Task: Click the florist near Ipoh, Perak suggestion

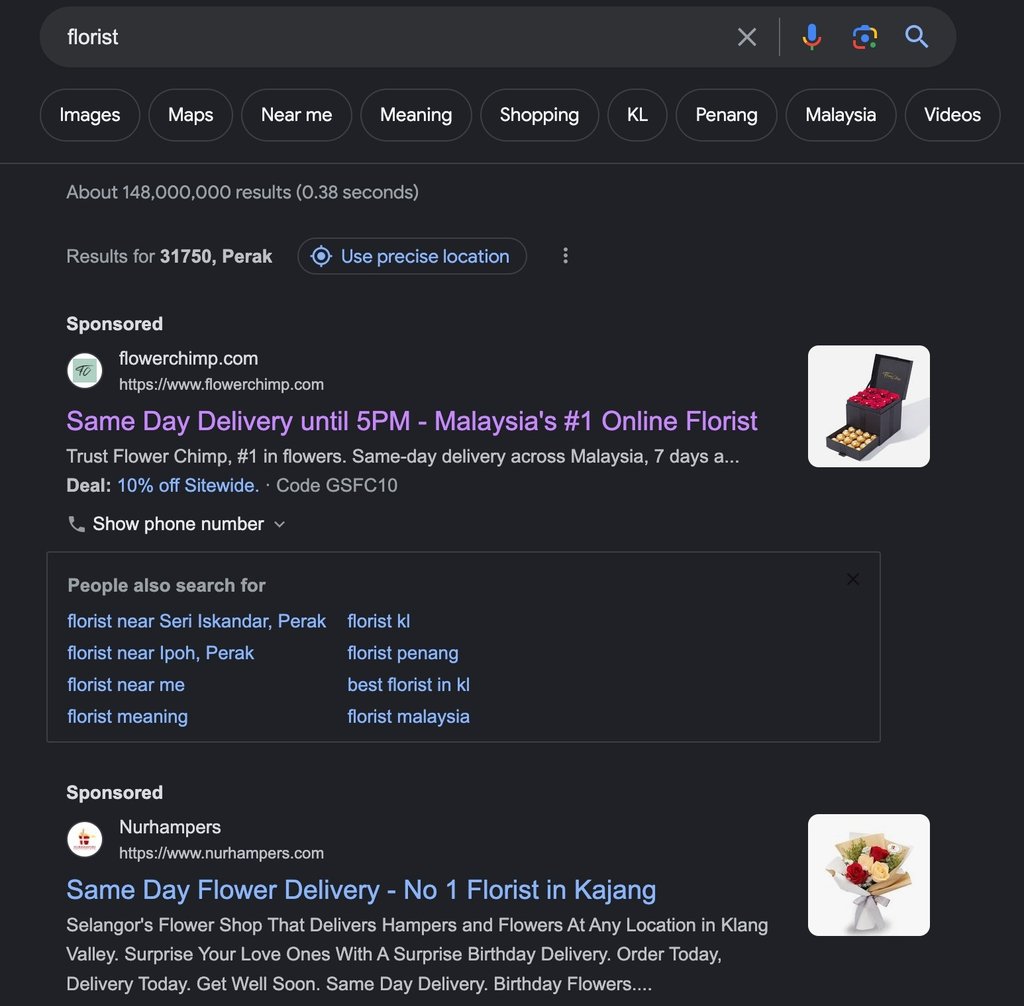Action: (160, 652)
